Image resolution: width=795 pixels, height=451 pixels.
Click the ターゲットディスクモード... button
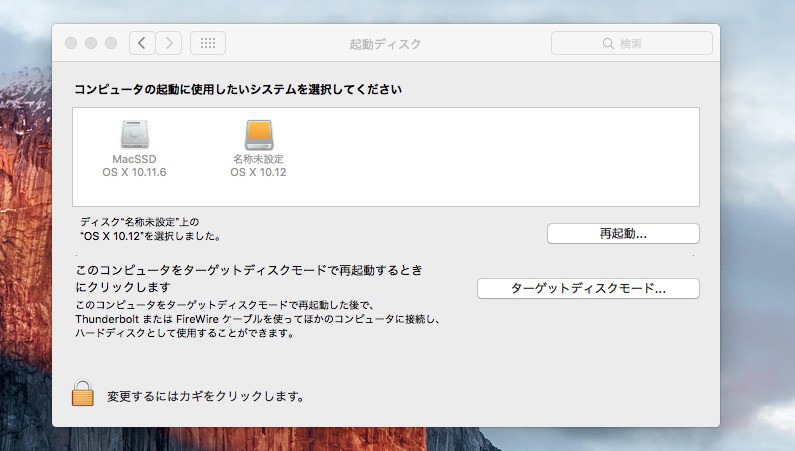coord(588,288)
